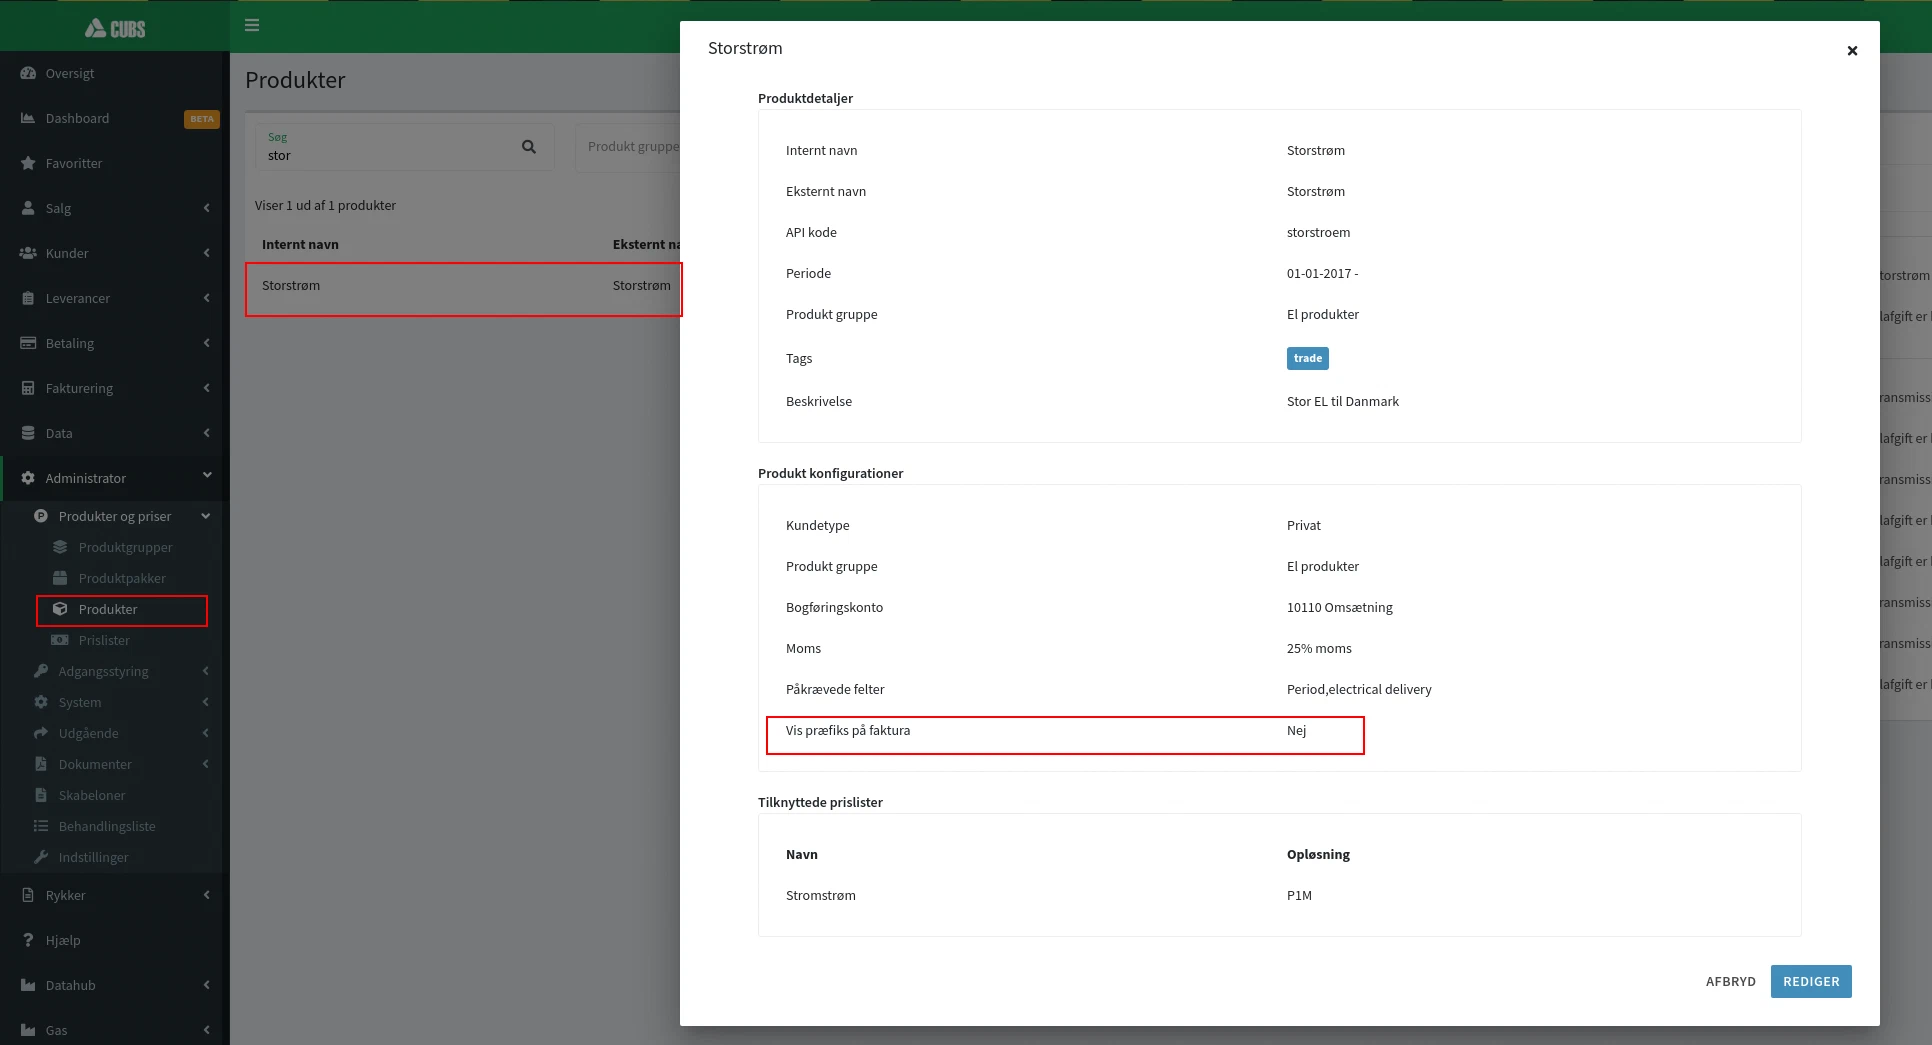Click the CUBS logo
Image resolution: width=1932 pixels, height=1045 pixels.
(x=115, y=28)
